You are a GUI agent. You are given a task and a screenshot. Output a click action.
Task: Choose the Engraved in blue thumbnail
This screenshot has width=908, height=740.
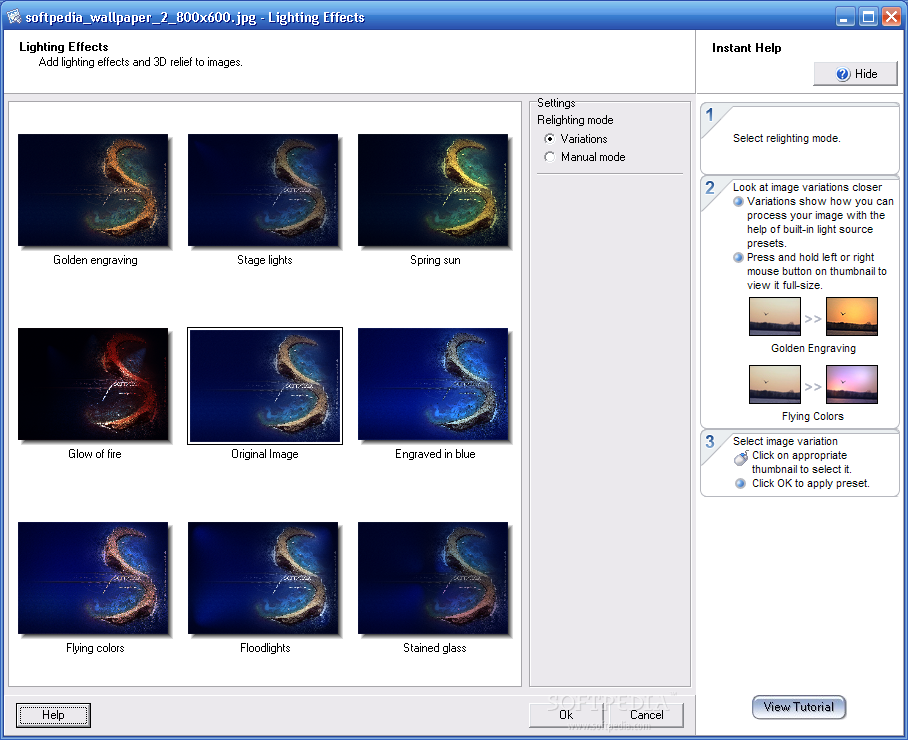(433, 384)
